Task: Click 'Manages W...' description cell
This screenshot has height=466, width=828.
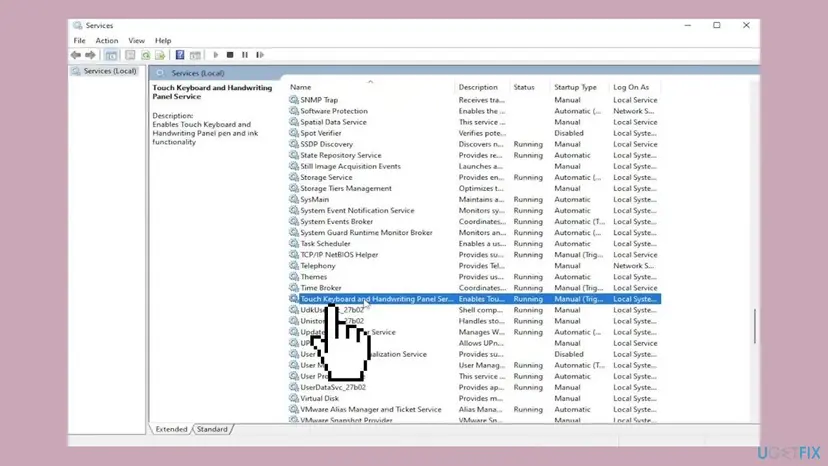Action: (x=482, y=332)
